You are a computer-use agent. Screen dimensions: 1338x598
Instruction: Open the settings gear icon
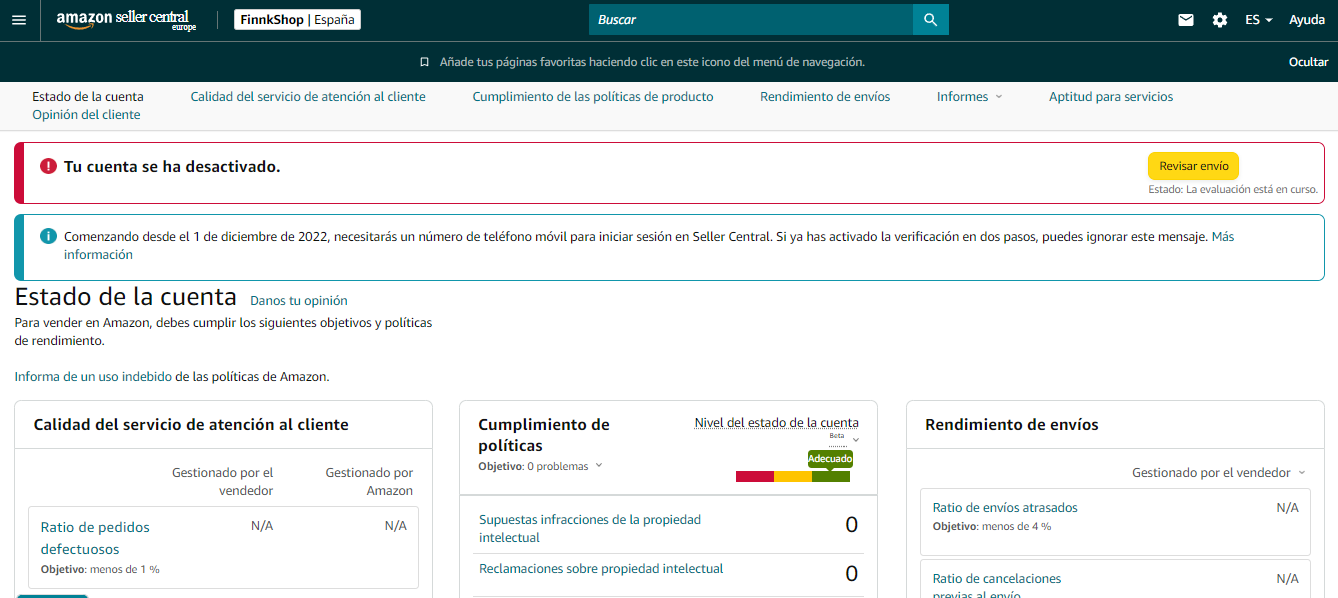point(1220,20)
